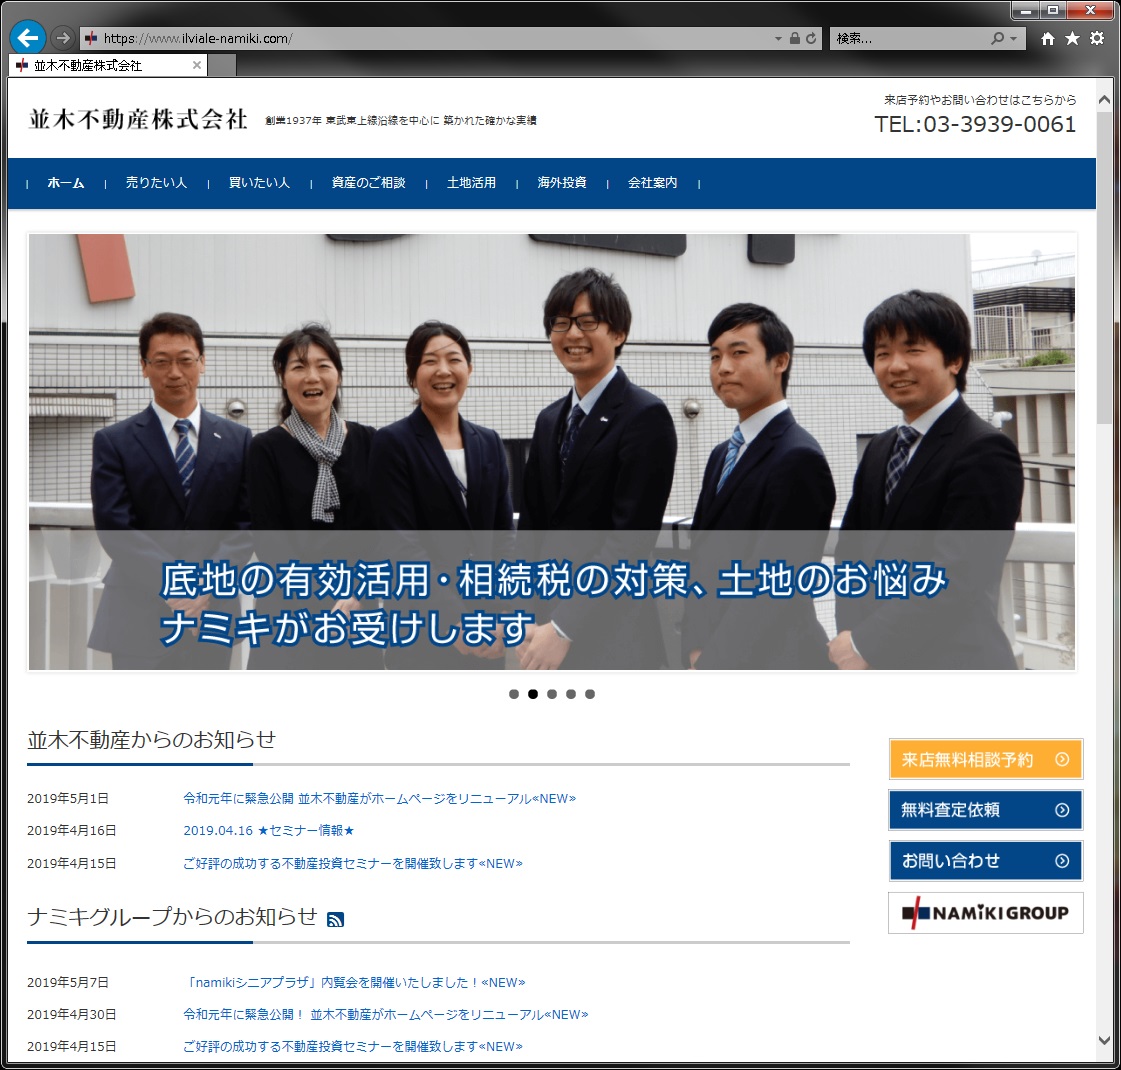This screenshot has width=1121, height=1070.
Task: Select the fifth slideshow dot
Action: click(590, 694)
